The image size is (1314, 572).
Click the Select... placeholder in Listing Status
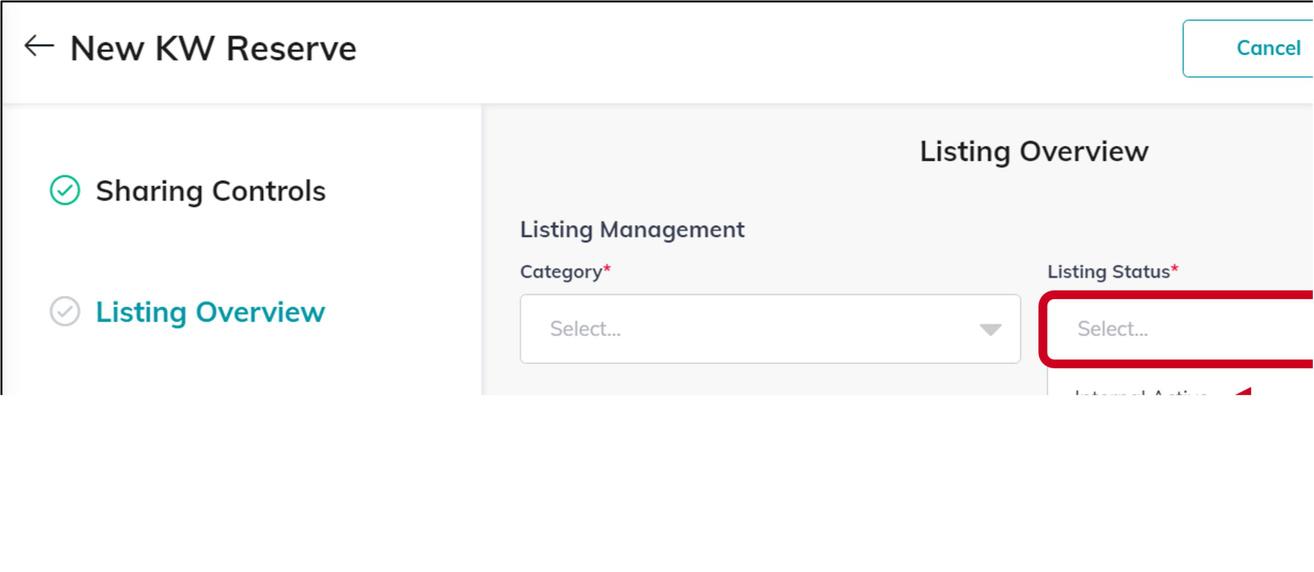pos(1112,329)
